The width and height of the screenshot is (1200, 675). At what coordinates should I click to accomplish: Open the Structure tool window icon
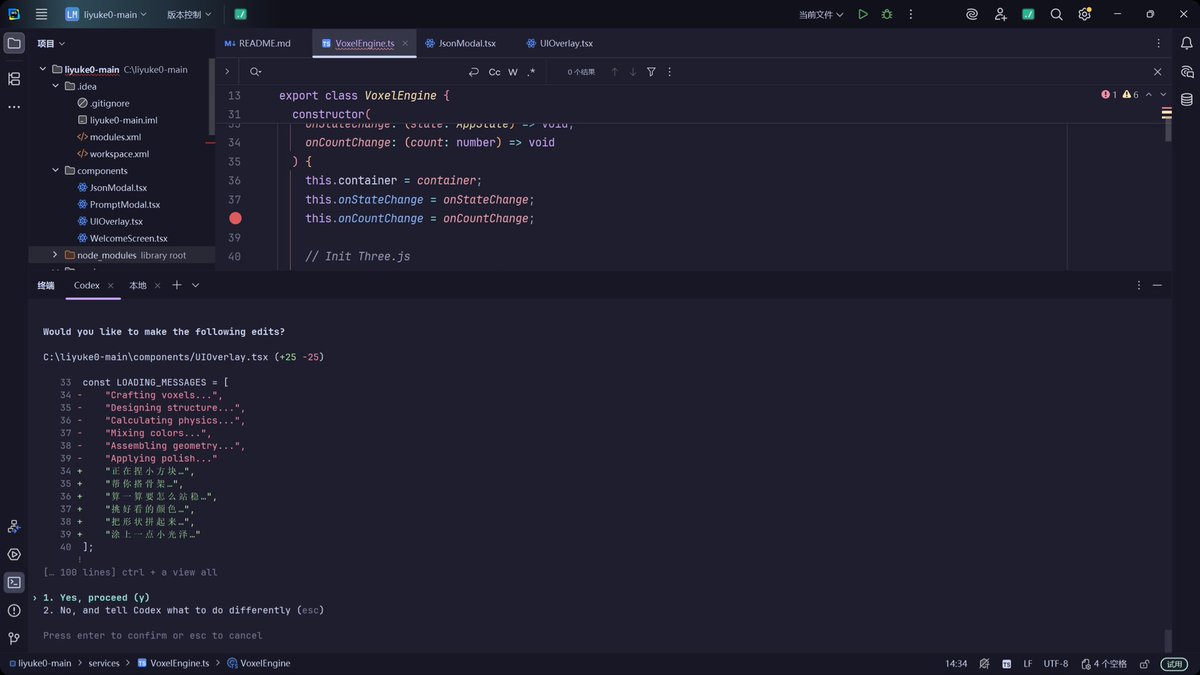click(x=14, y=78)
